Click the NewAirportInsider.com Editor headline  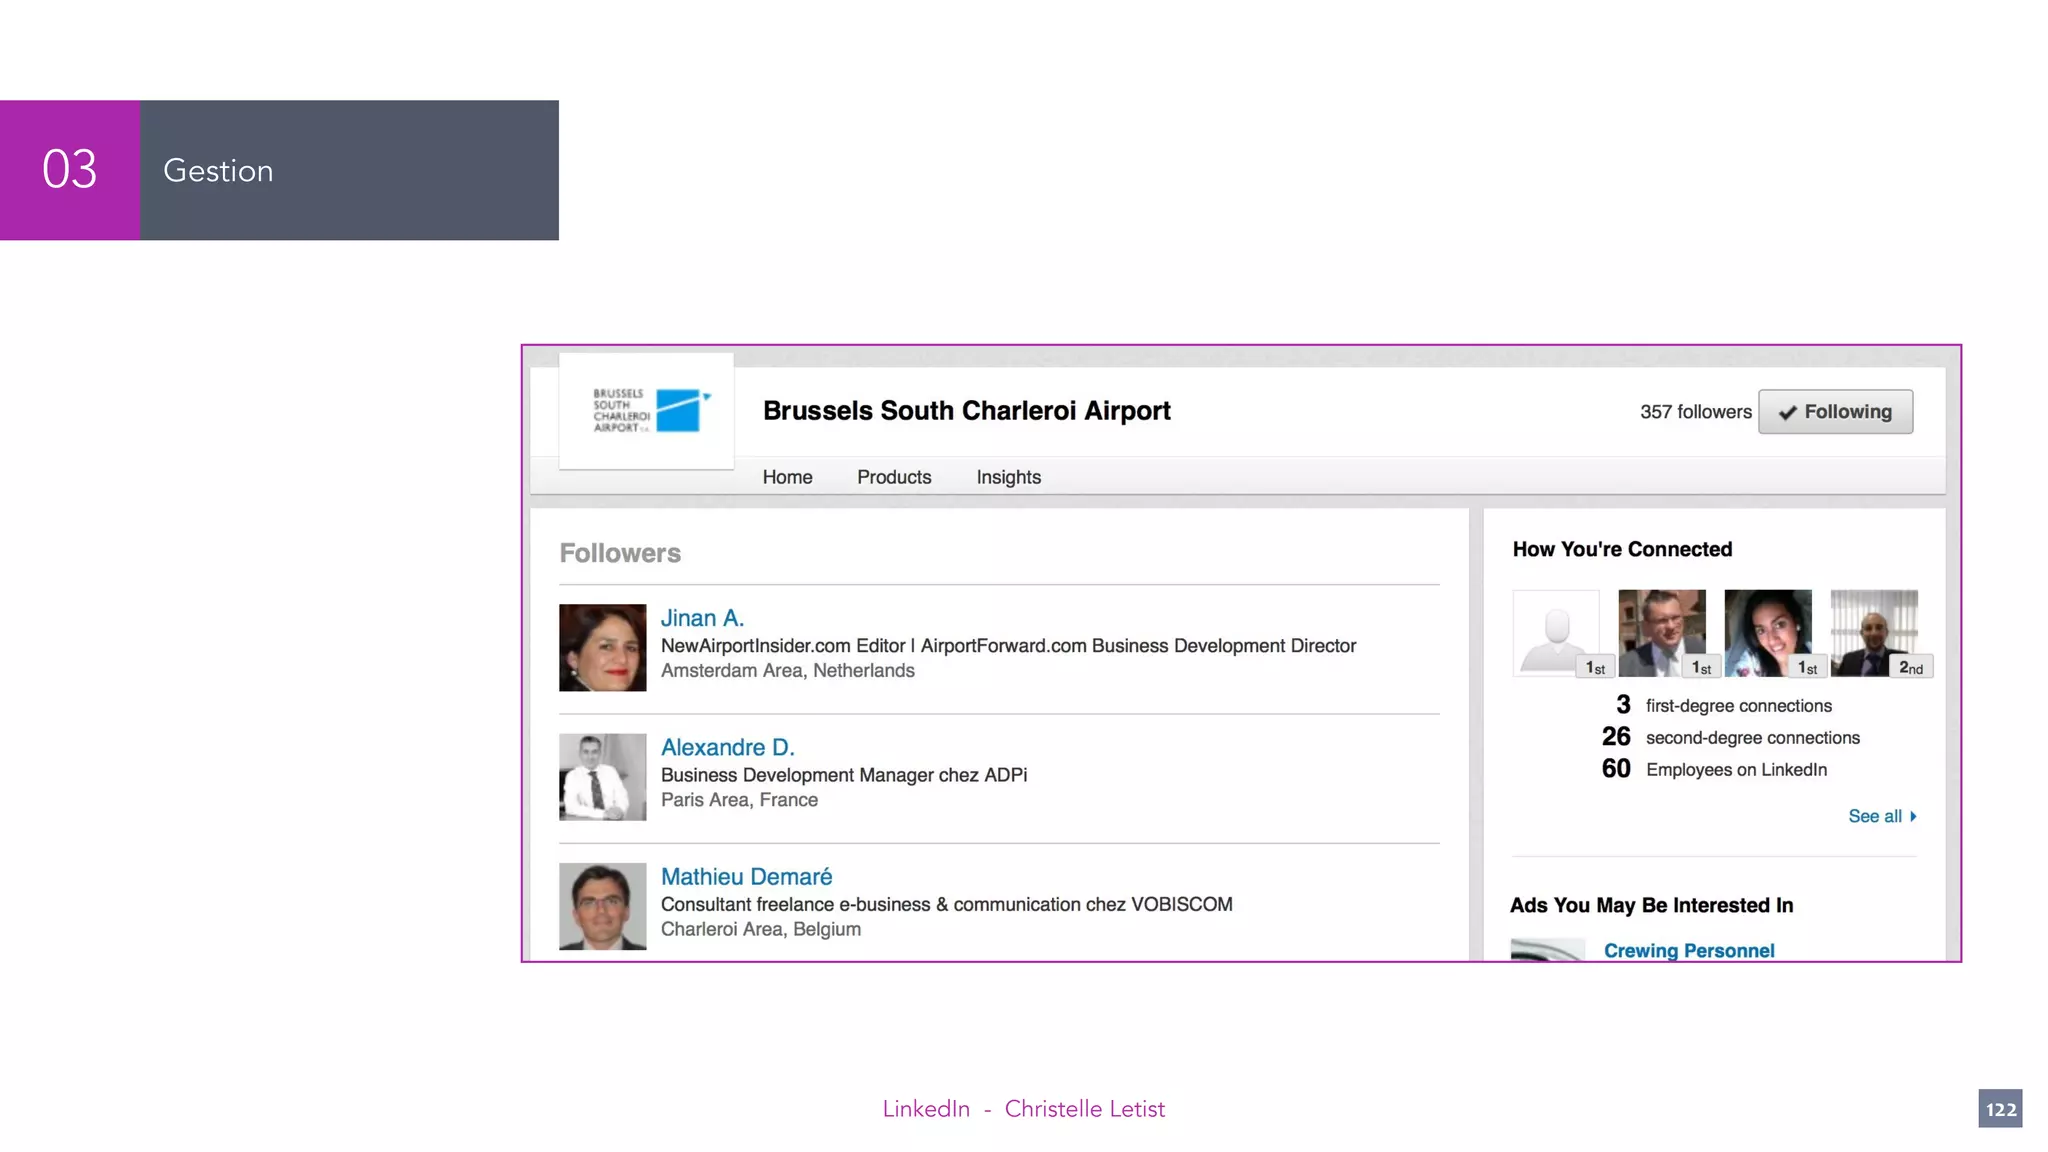tap(1008, 646)
